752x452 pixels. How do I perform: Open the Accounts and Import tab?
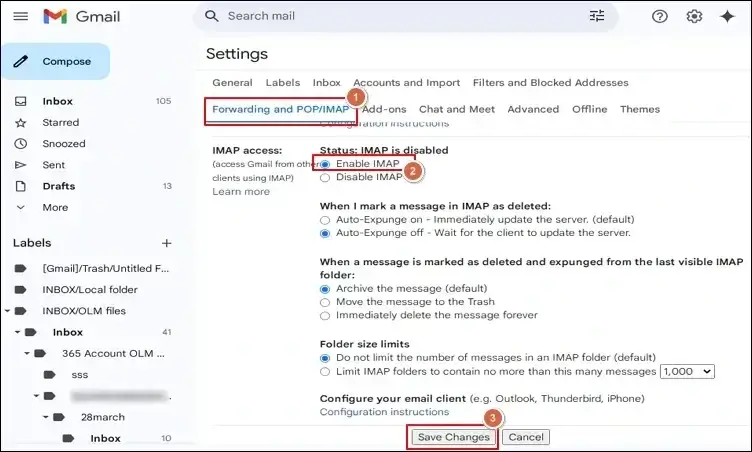coord(407,83)
